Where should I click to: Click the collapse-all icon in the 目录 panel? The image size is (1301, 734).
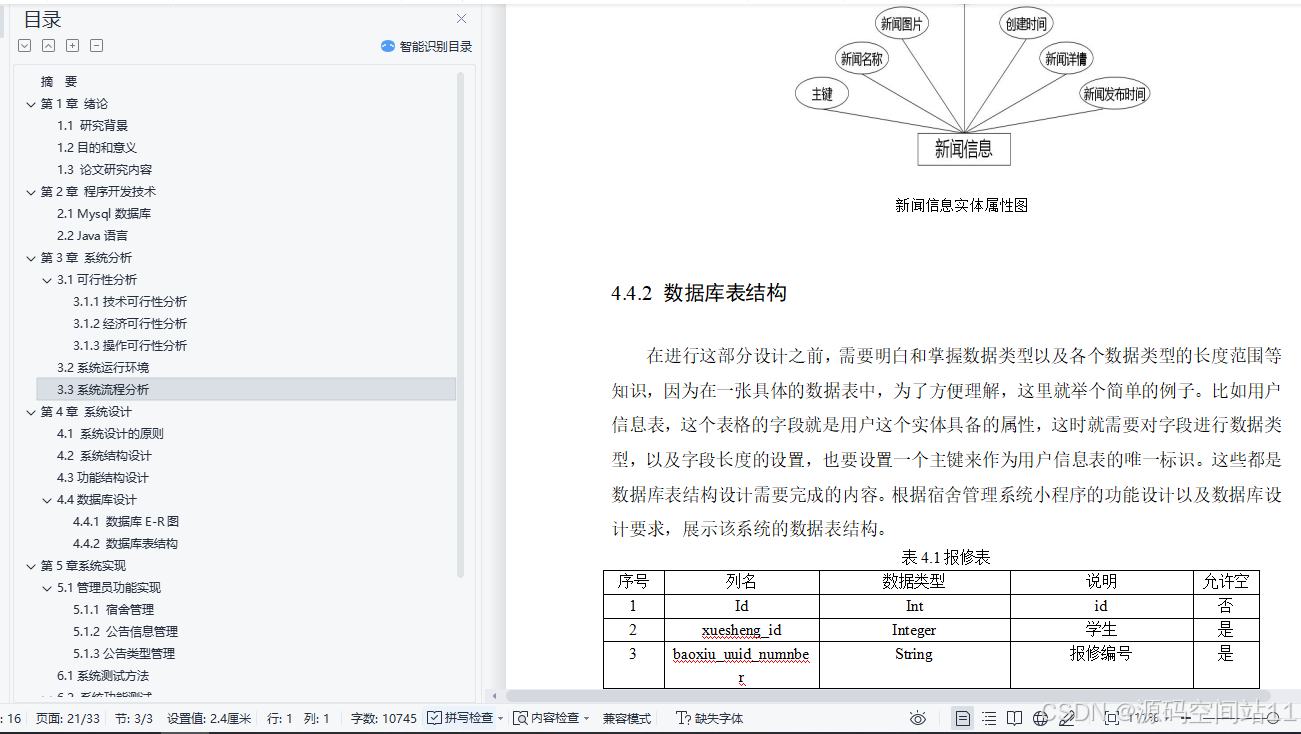point(95,45)
